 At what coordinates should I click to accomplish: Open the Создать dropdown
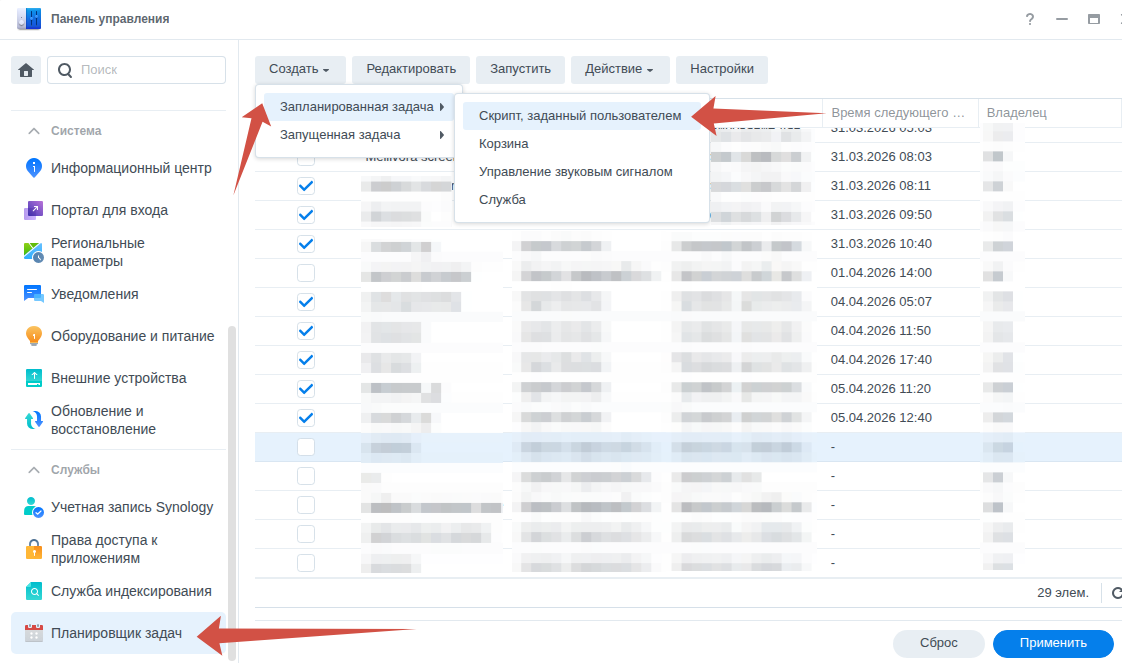299,69
